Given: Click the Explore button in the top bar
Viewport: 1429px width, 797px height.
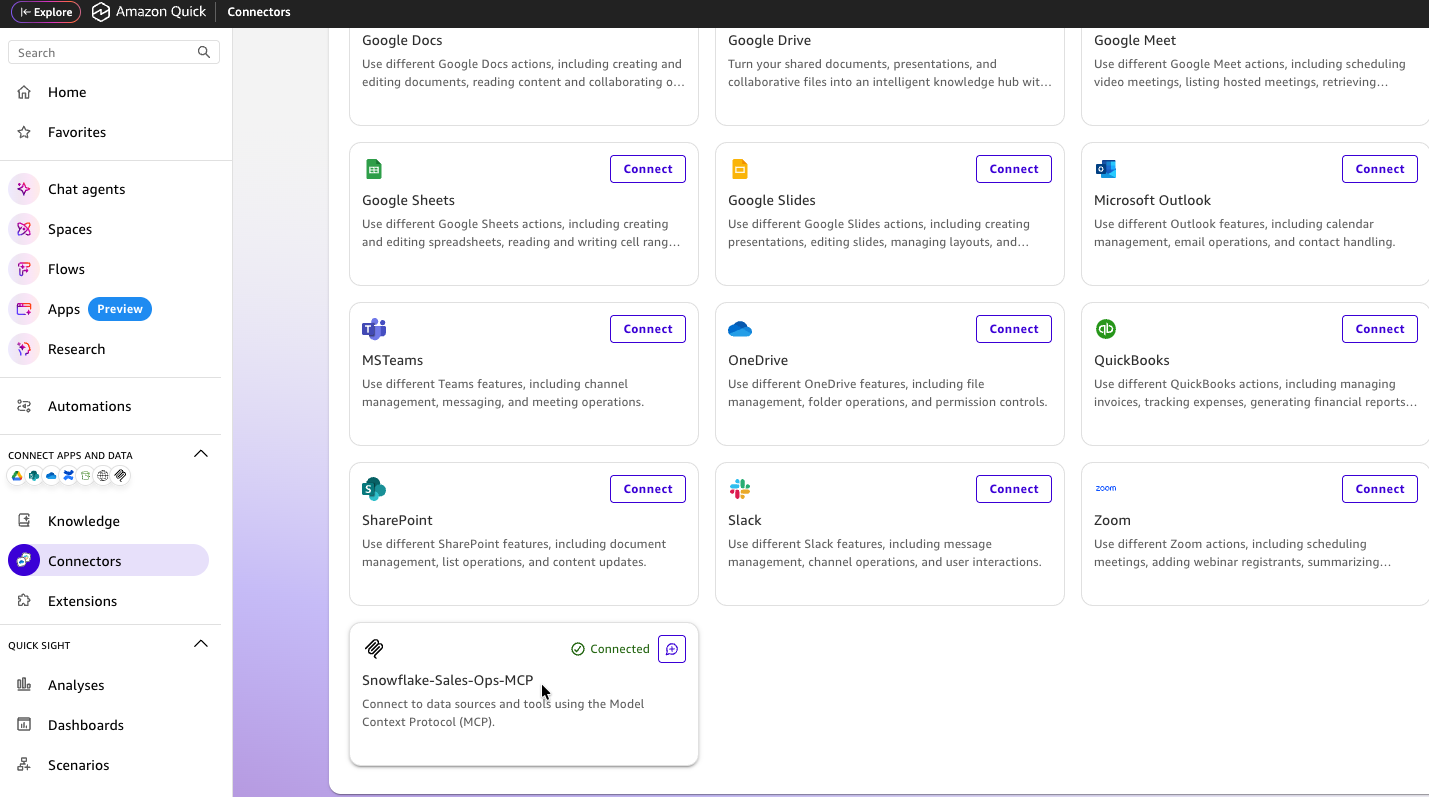Looking at the screenshot, I should [46, 12].
